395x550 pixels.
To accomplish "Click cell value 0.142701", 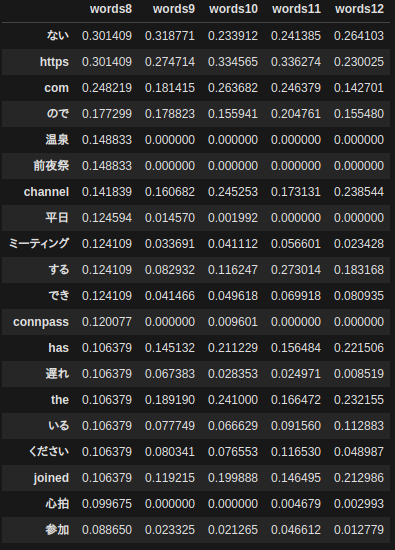I will [x=359, y=88].
